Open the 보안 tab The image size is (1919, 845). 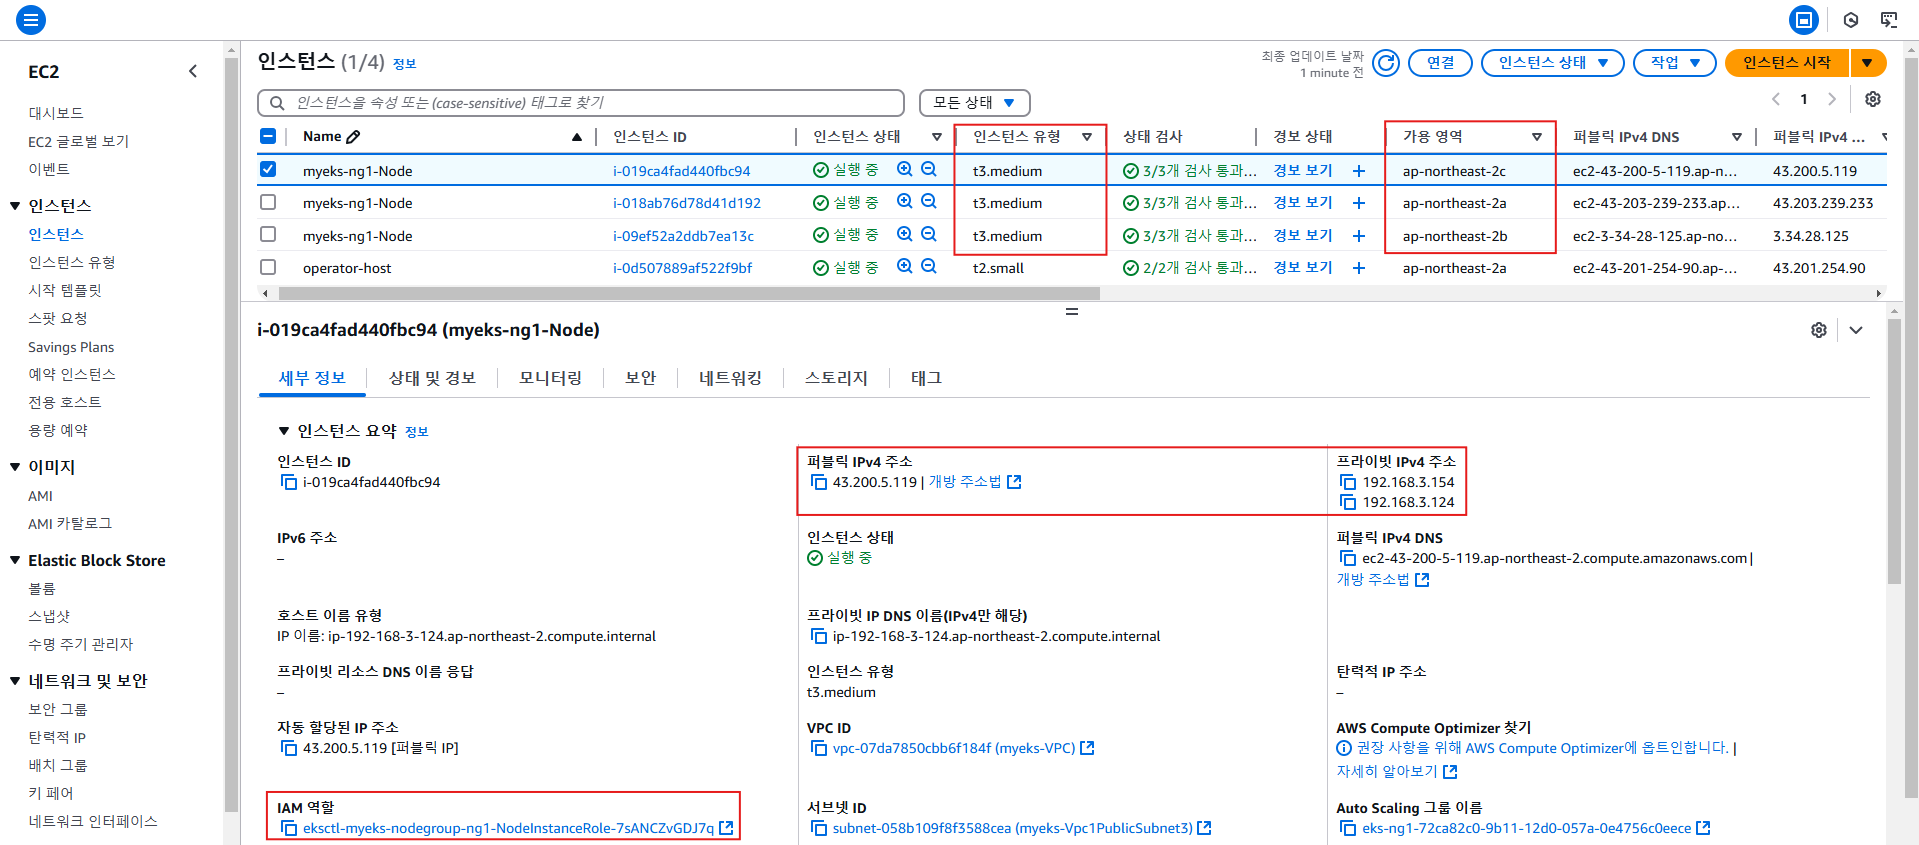(641, 378)
